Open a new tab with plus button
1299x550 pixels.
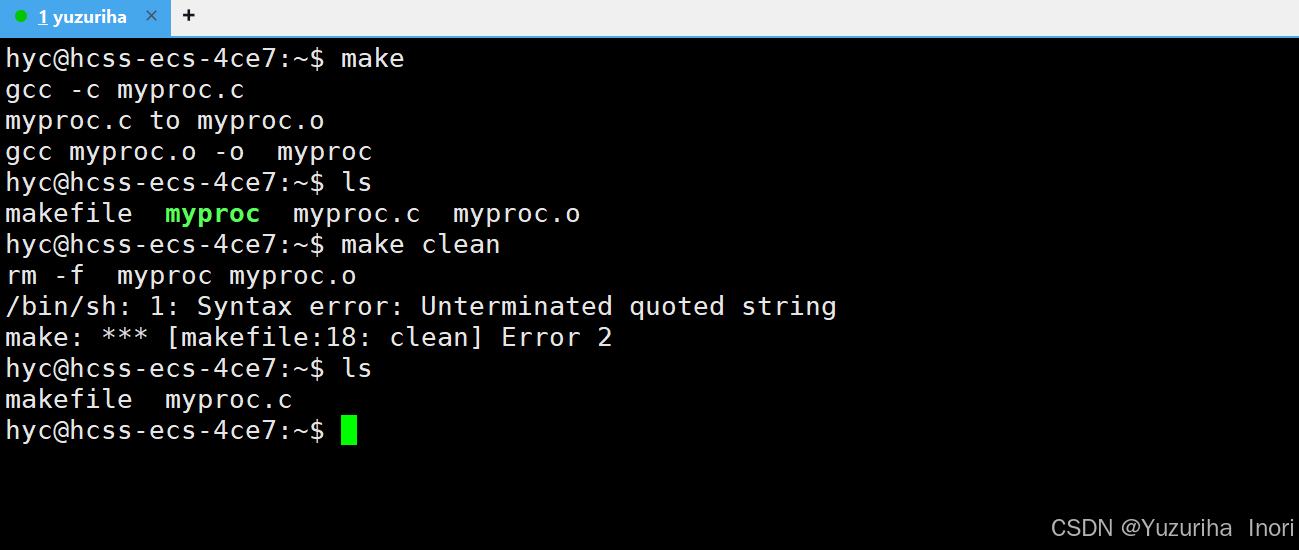[189, 16]
